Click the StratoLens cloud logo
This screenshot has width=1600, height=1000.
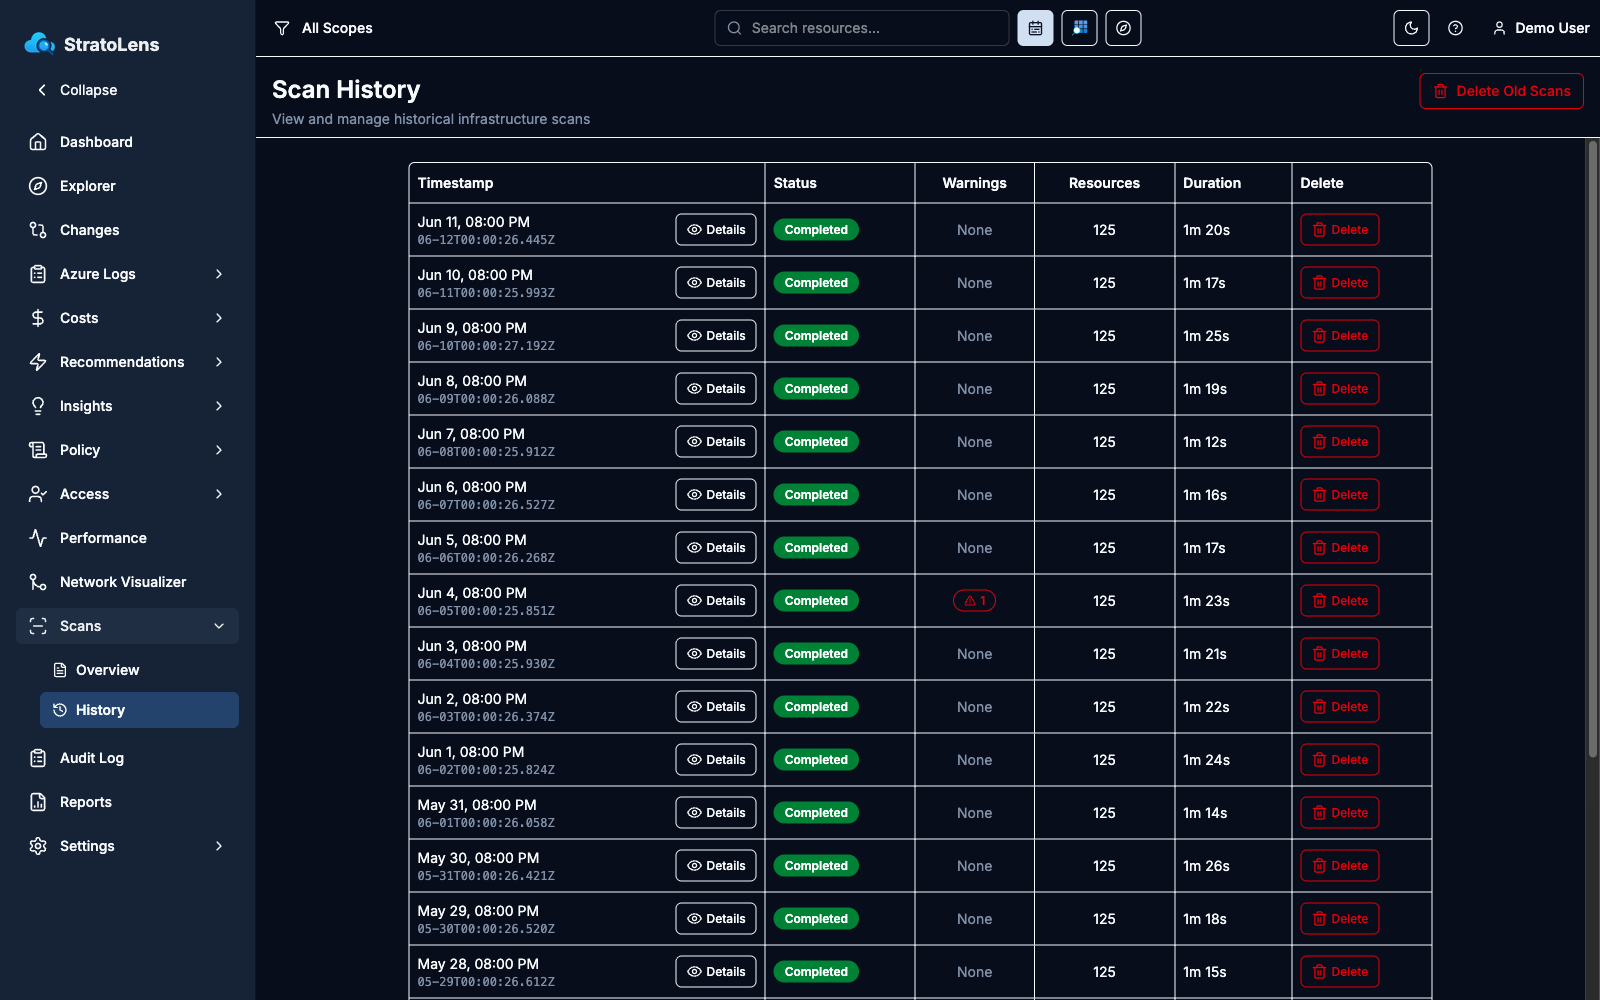[x=39, y=43]
